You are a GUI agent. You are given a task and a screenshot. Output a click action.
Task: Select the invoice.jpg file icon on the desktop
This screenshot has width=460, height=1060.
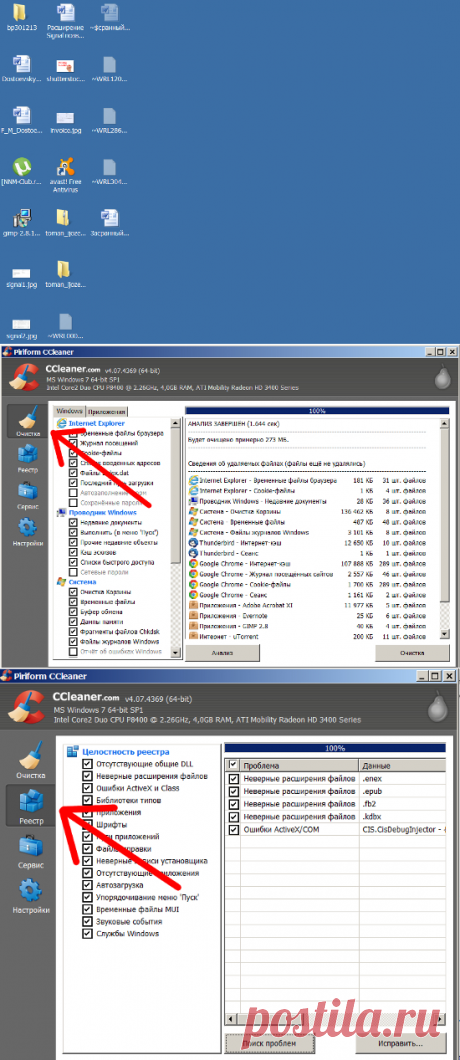coord(66,117)
